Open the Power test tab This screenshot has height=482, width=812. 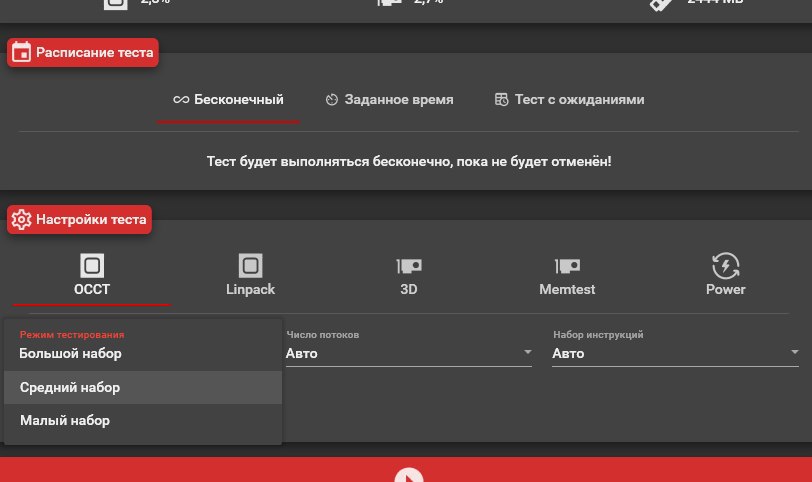coord(726,275)
